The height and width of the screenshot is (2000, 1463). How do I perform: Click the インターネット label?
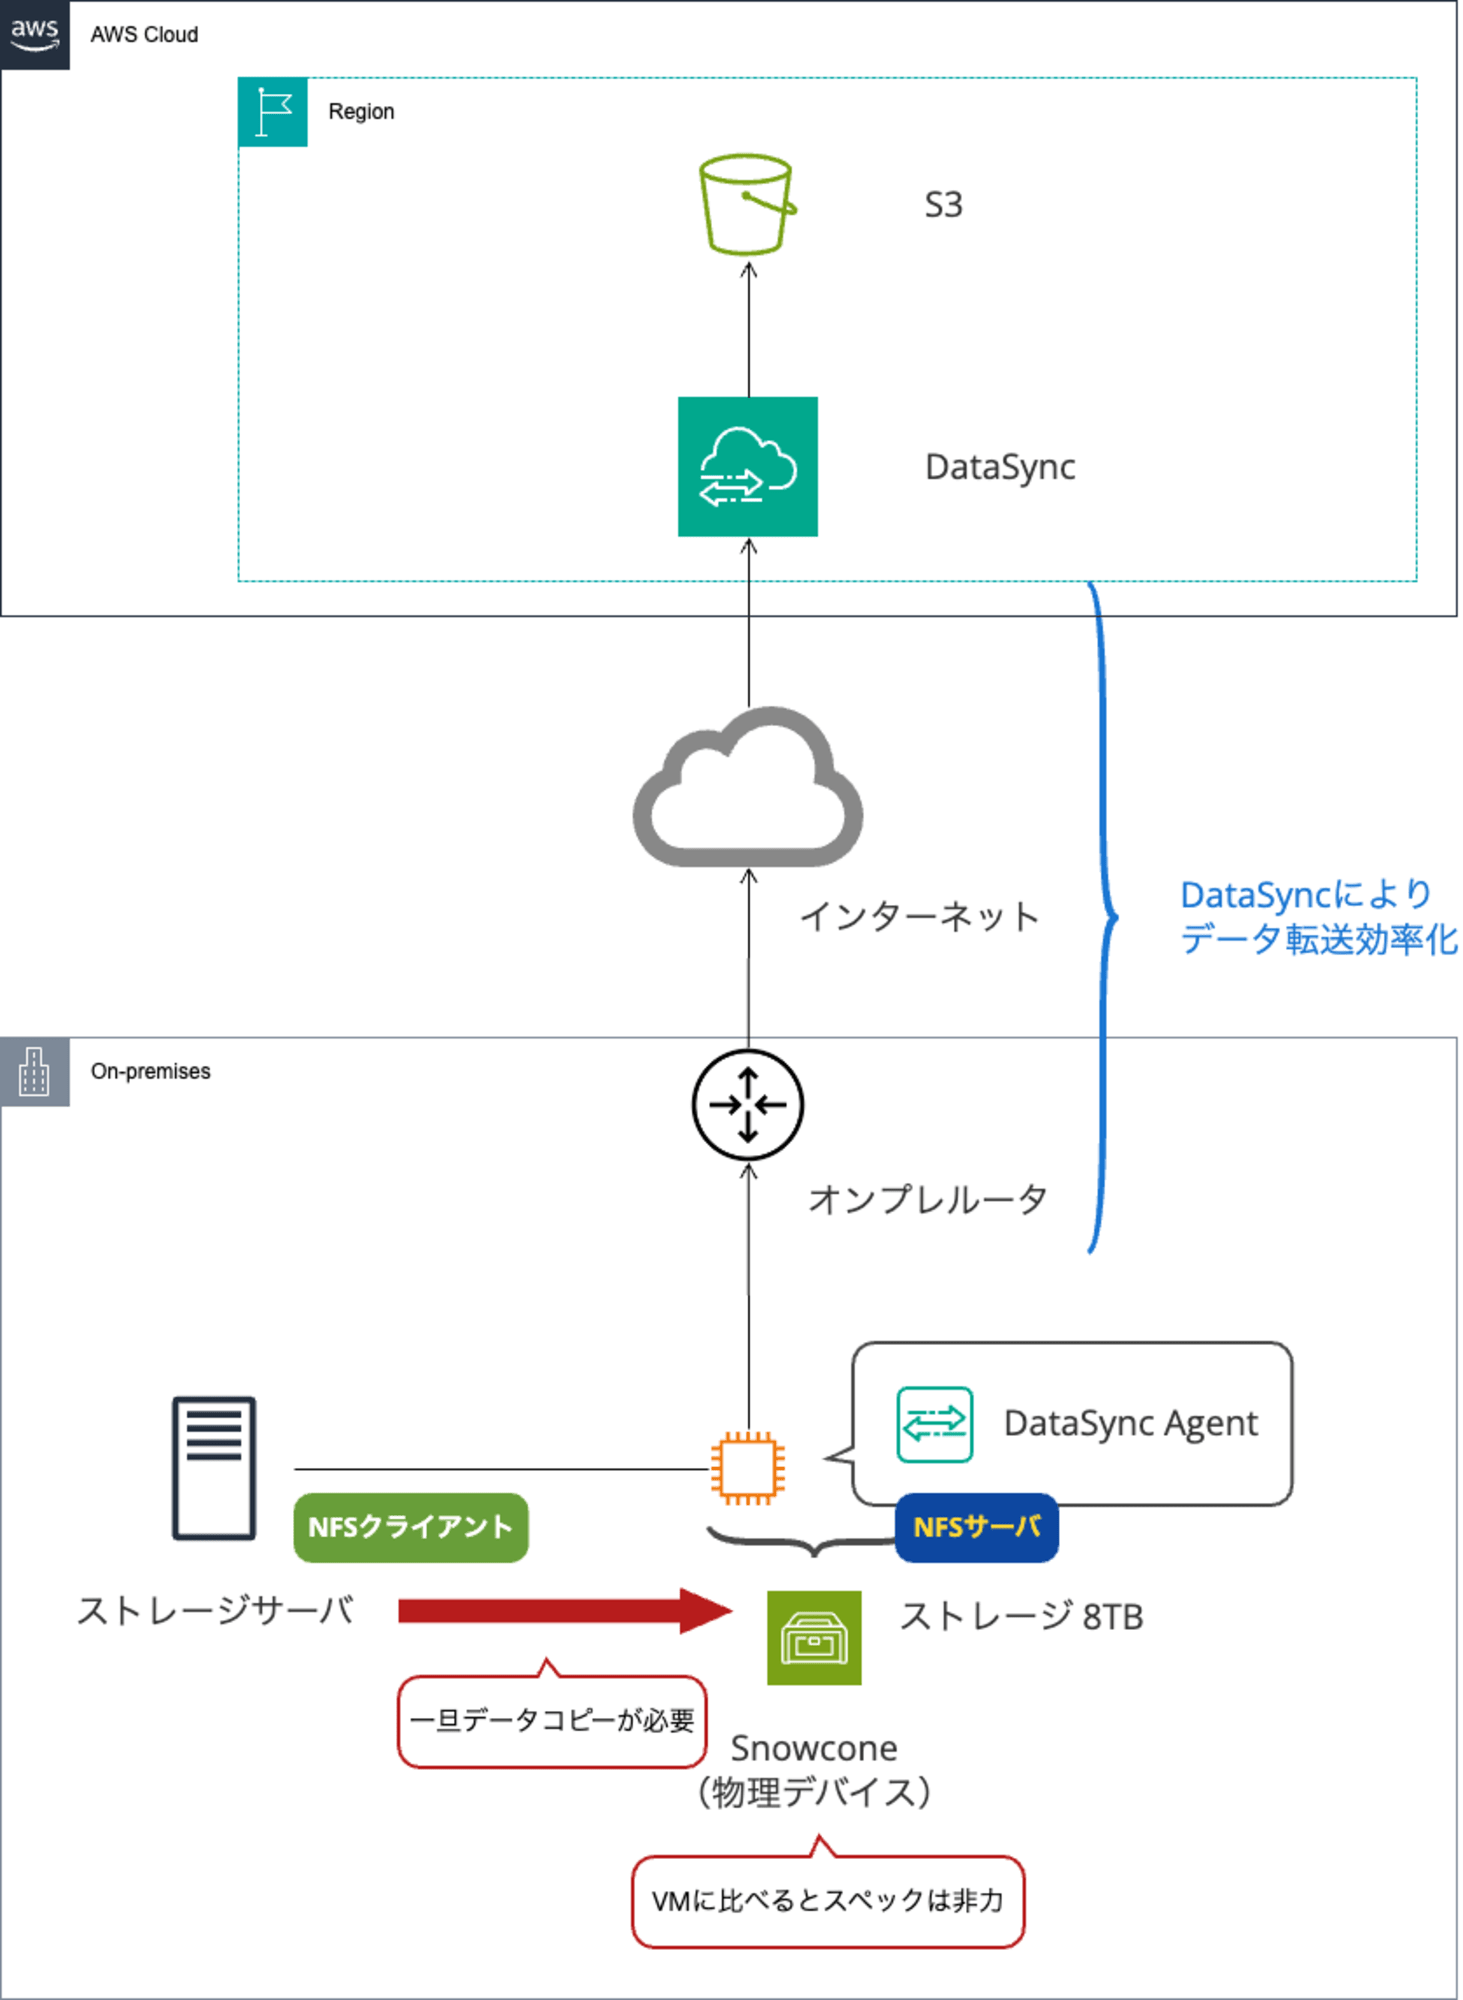(x=919, y=917)
